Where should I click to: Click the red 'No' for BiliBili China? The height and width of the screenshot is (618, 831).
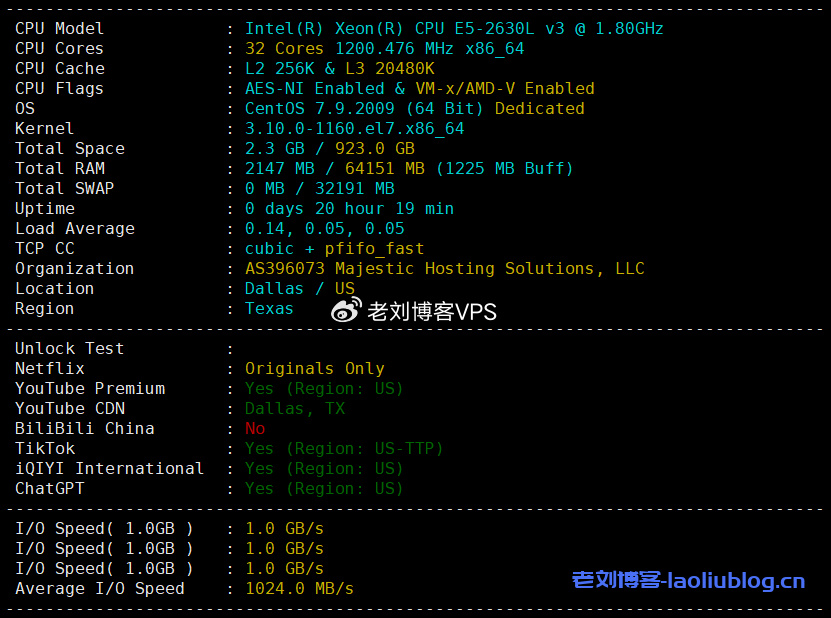point(255,429)
